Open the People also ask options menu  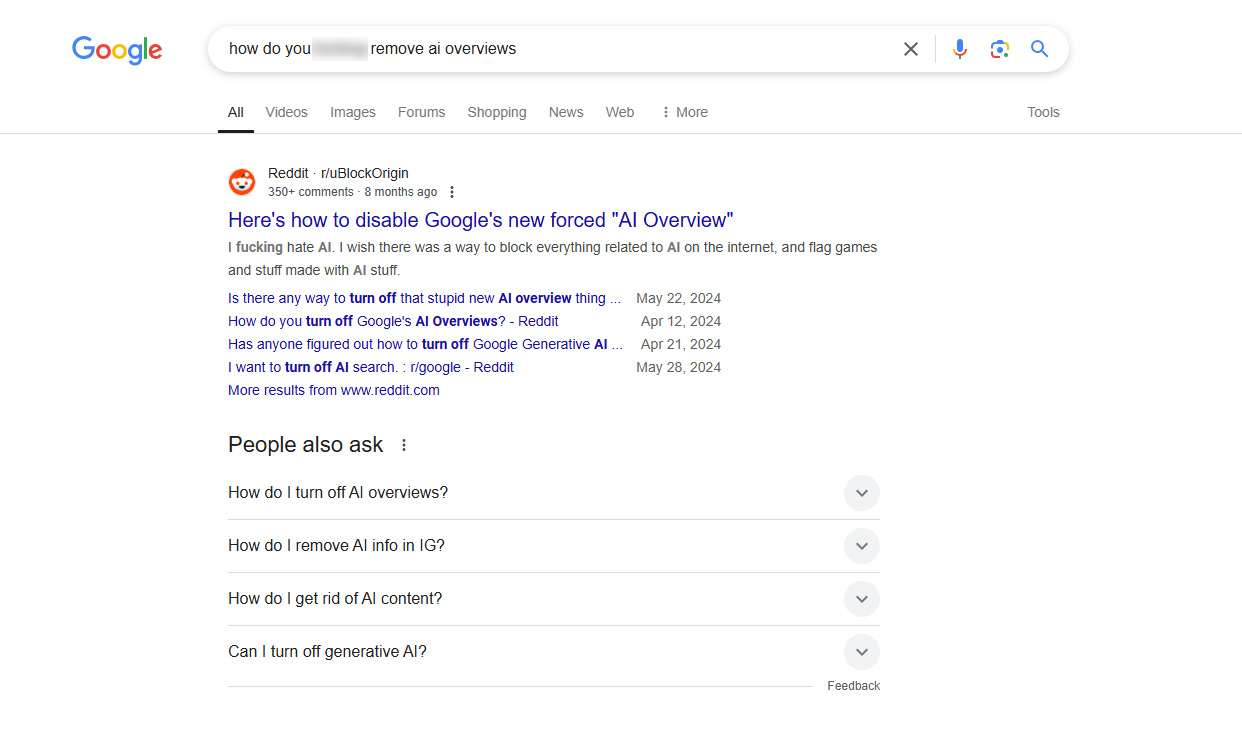pos(404,445)
